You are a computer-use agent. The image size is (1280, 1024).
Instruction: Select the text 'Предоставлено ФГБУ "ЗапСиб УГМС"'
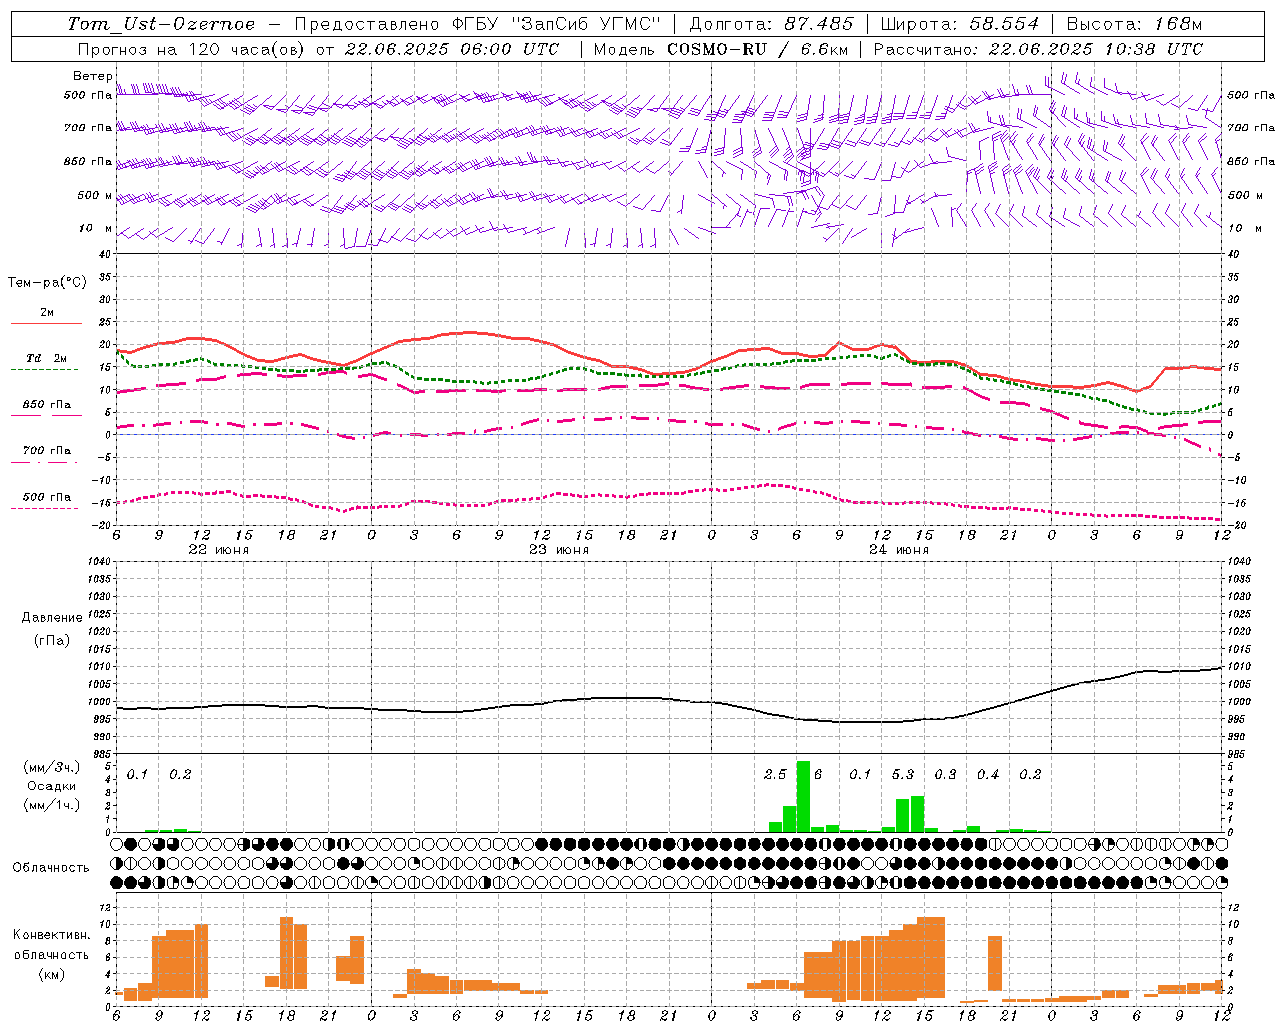[478, 24]
